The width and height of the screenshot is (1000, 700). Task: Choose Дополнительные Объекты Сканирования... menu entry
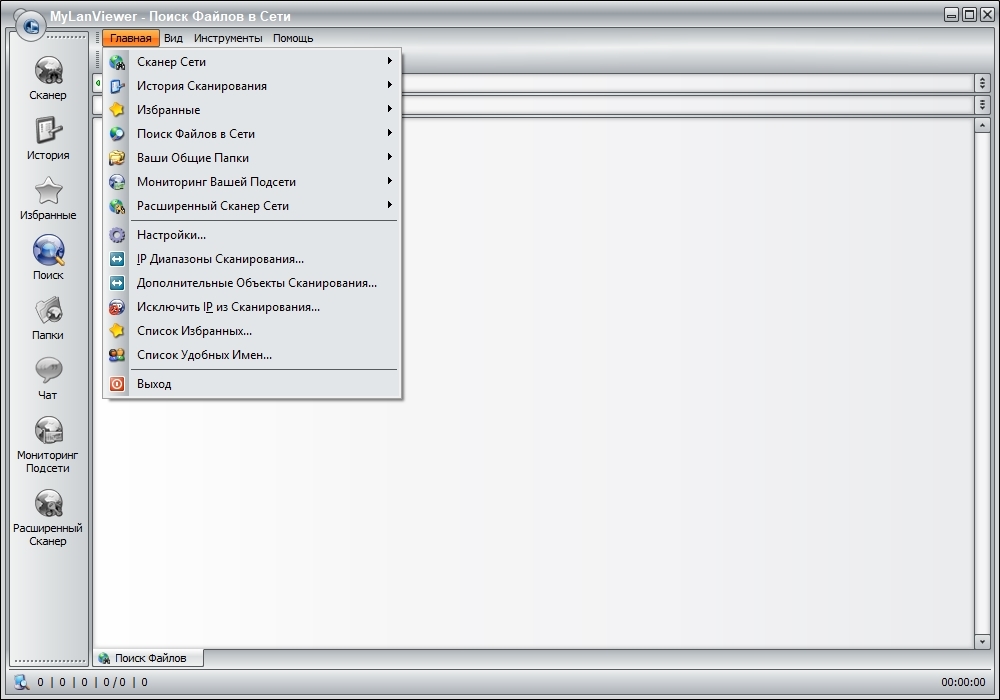coord(252,283)
